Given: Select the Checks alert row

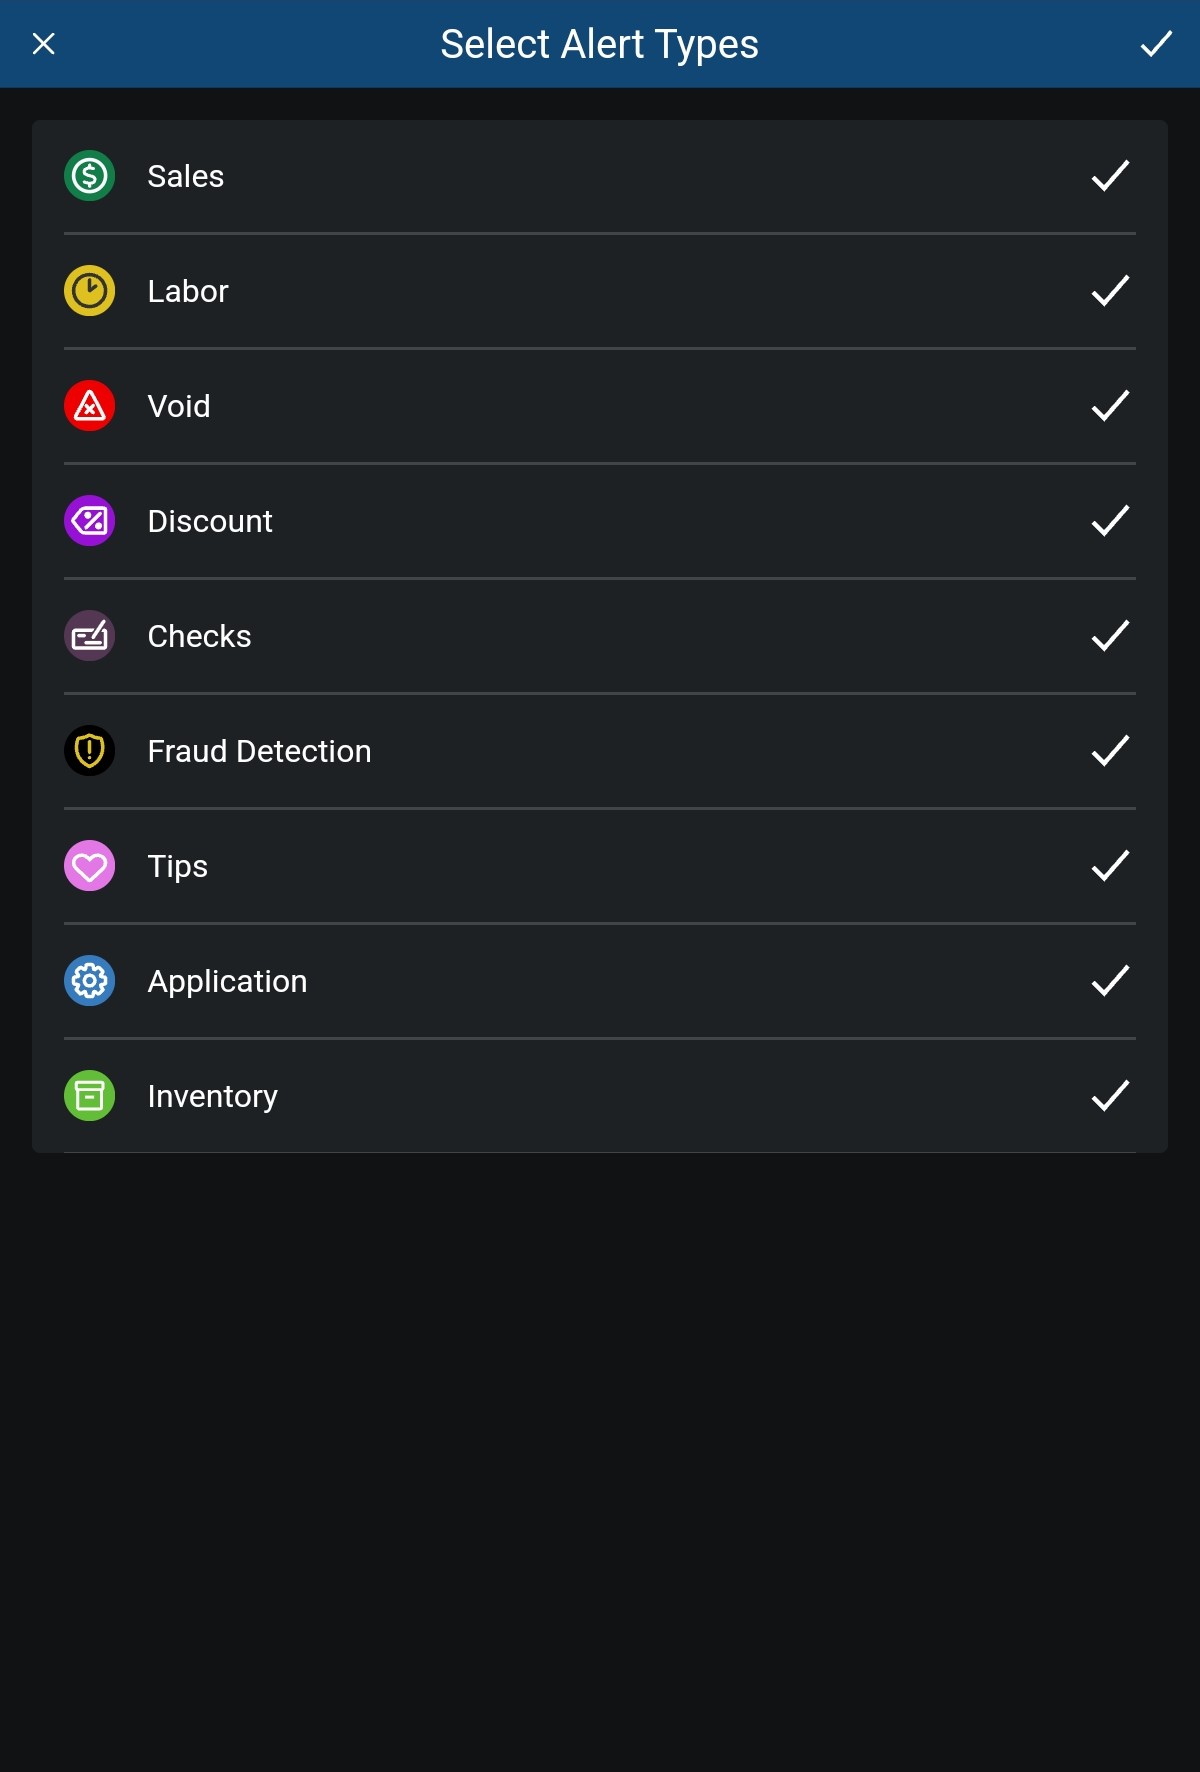Looking at the screenshot, I should 600,635.
